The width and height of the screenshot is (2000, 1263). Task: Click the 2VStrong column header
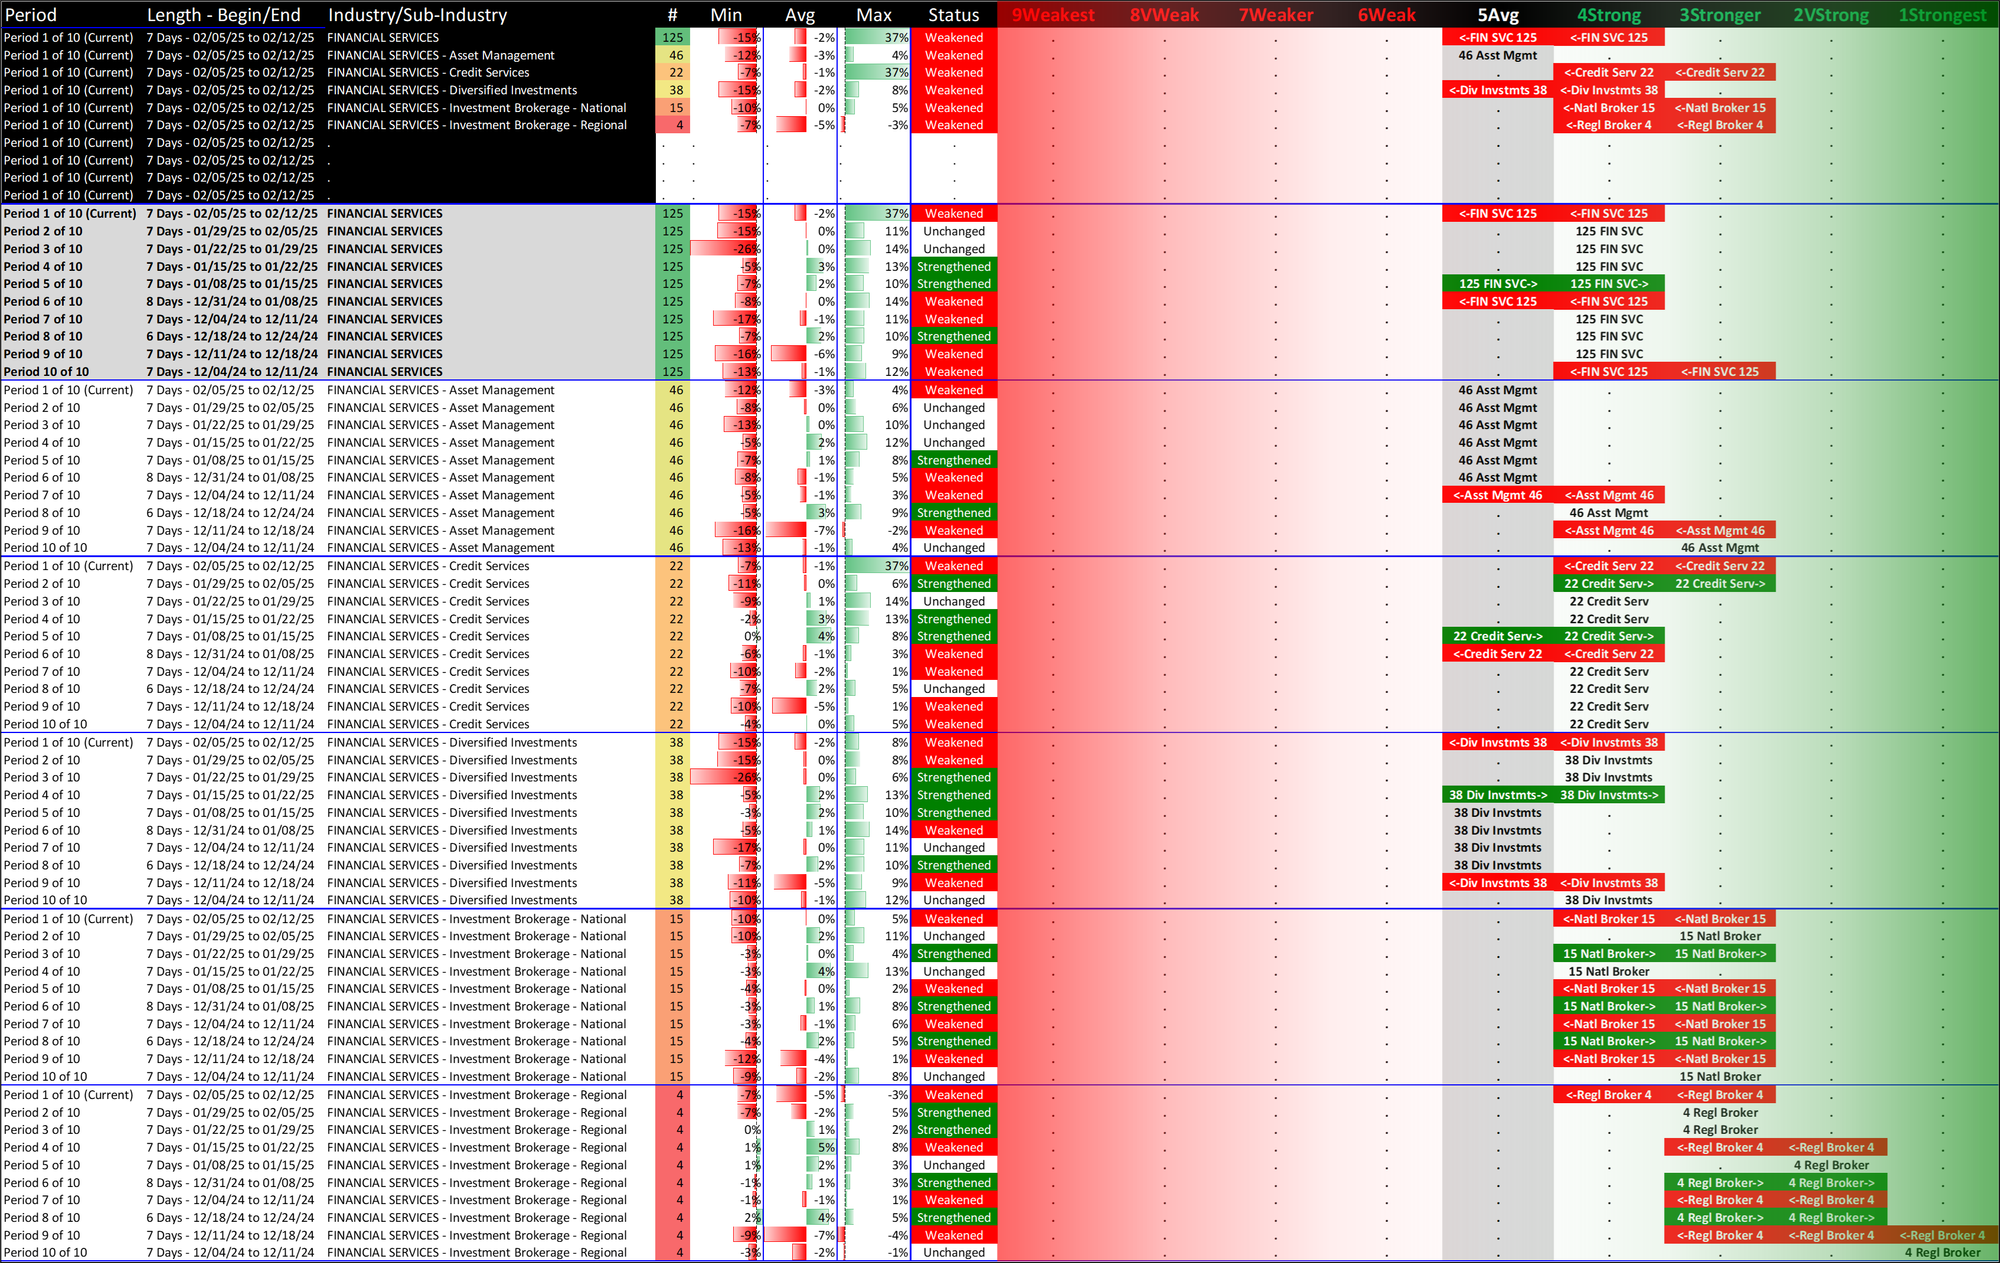1831,15
